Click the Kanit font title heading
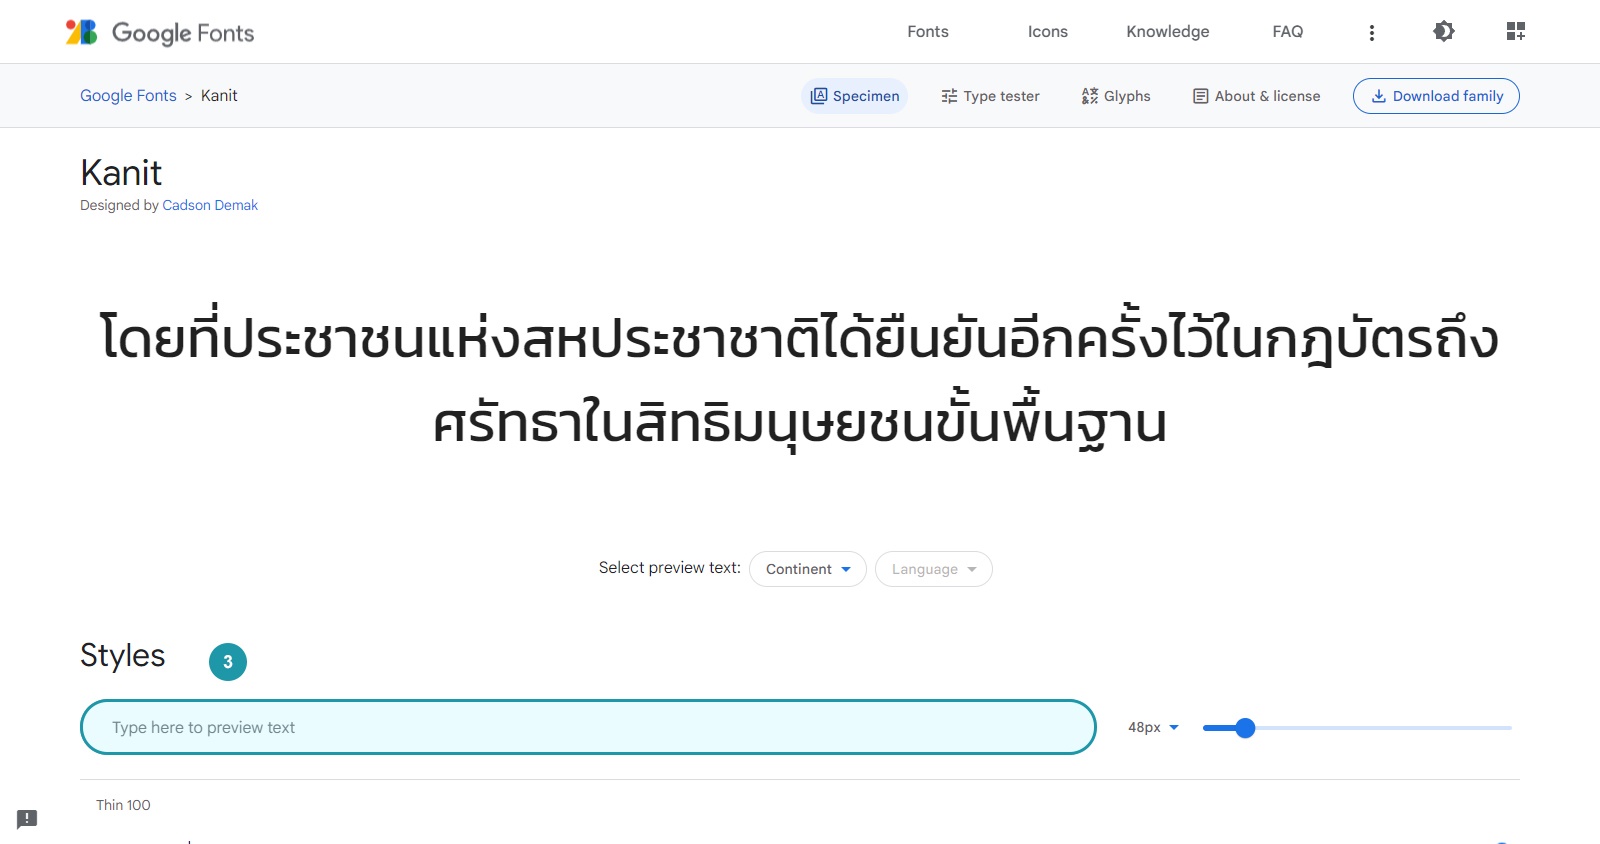The height and width of the screenshot is (844, 1600). click(x=121, y=173)
